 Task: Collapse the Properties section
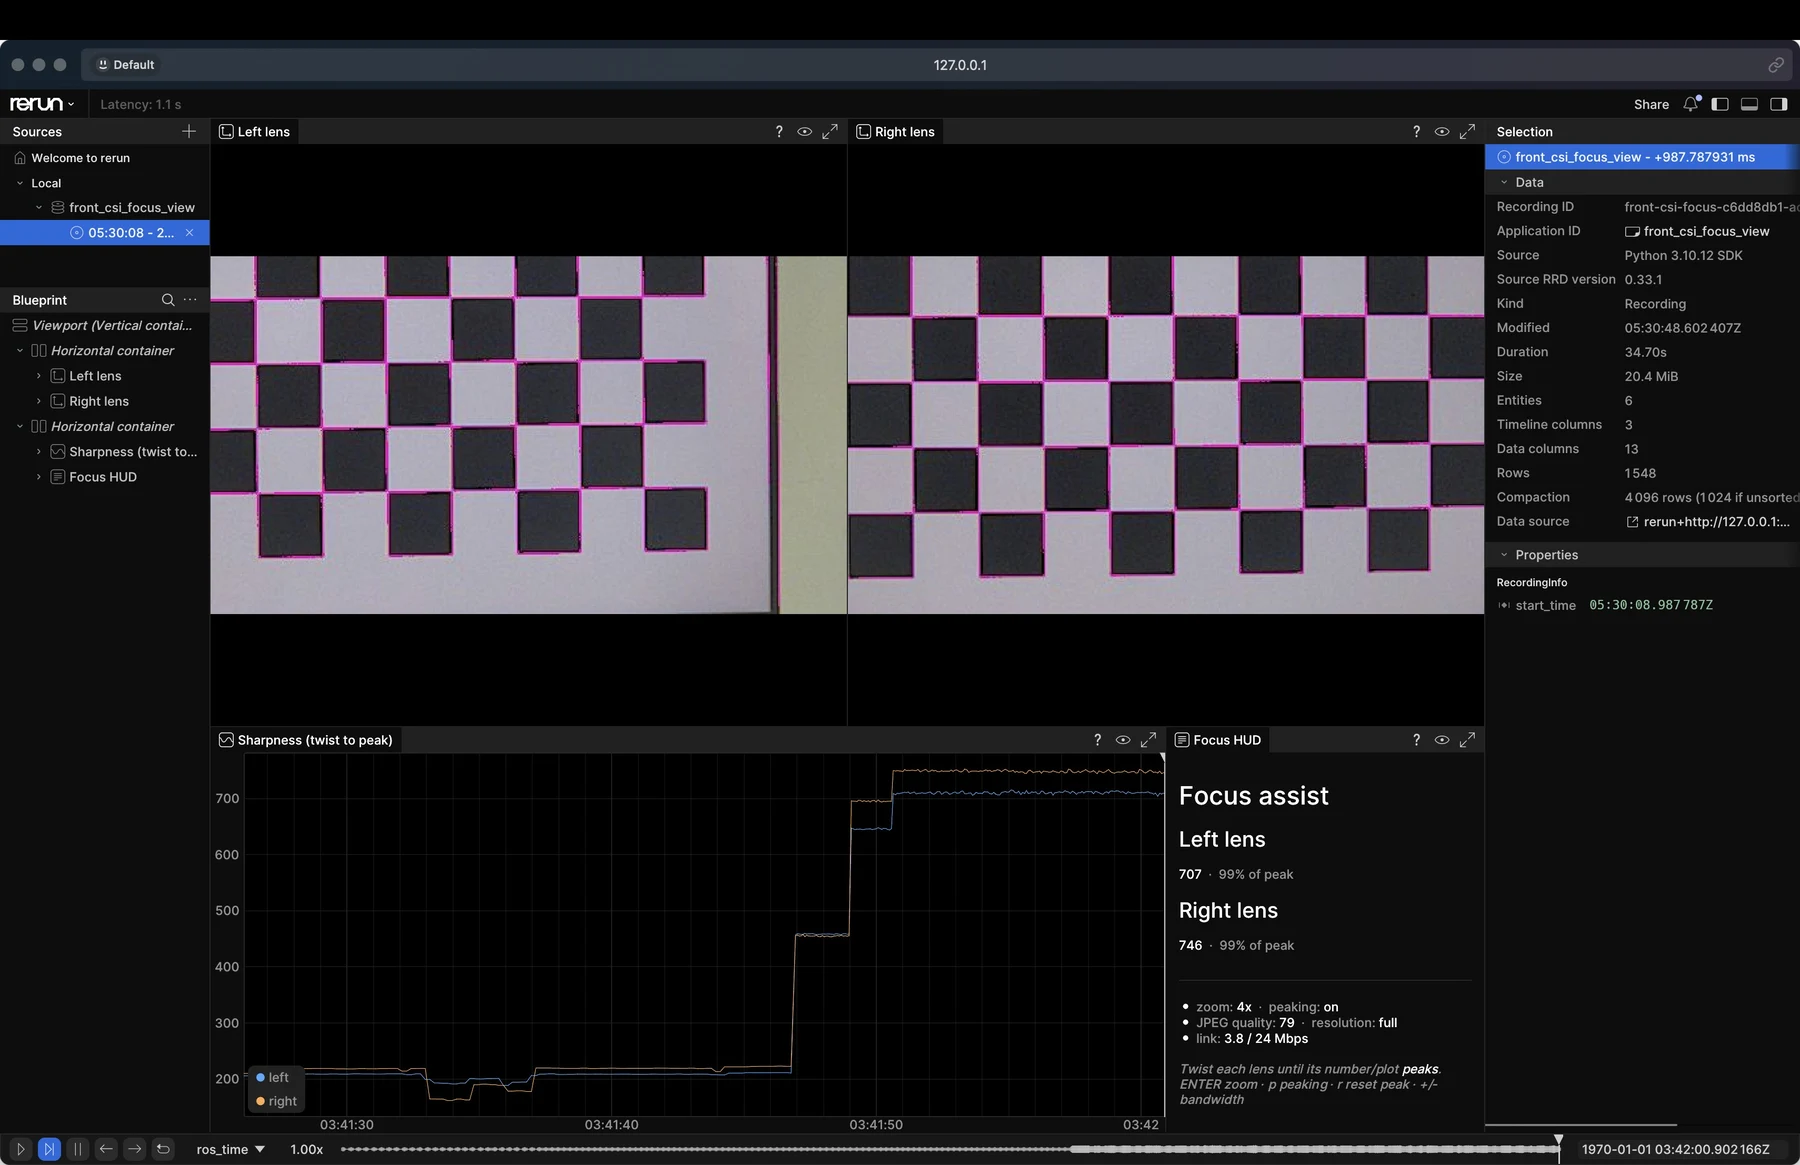1503,555
